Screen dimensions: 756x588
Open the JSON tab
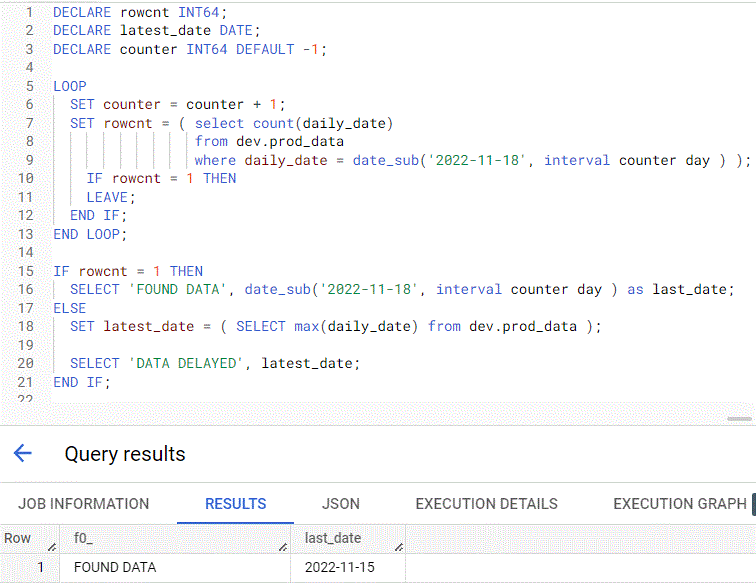point(340,504)
